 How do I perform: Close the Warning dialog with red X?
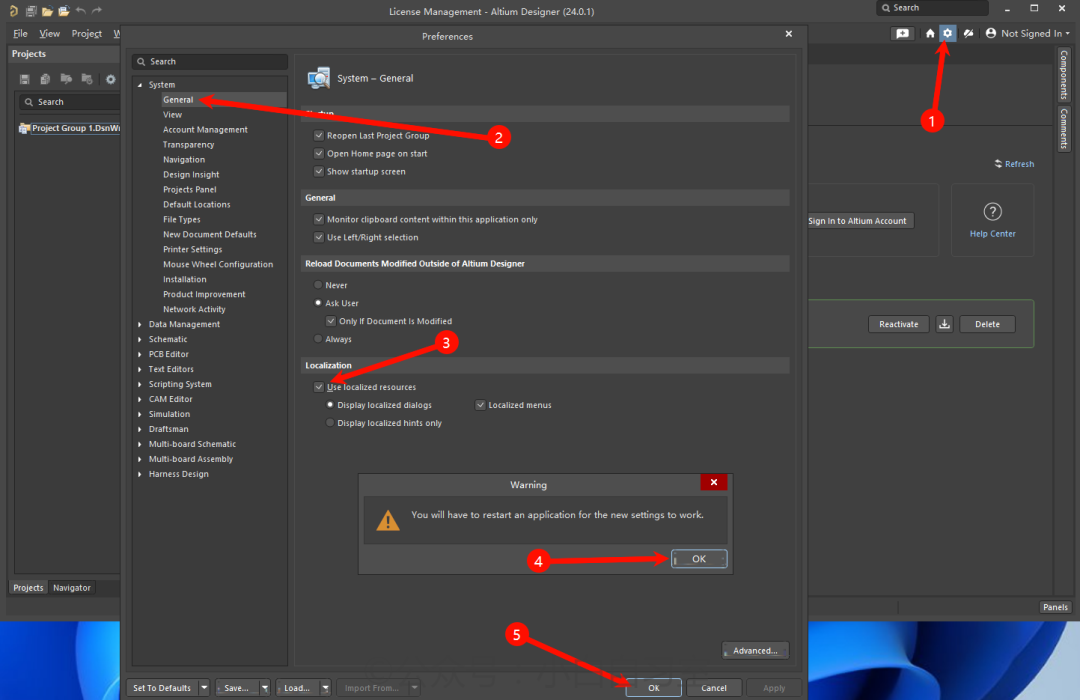(714, 482)
